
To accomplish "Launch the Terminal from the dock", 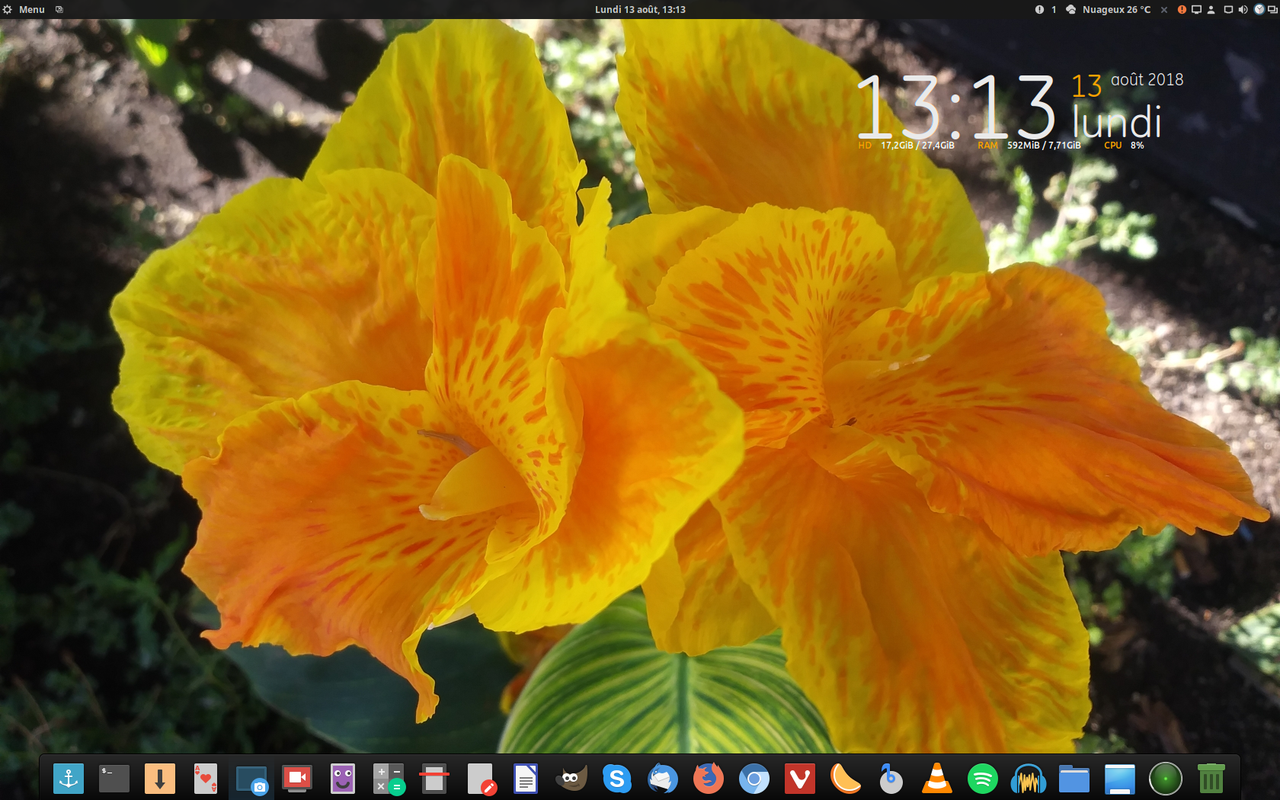I will (114, 778).
